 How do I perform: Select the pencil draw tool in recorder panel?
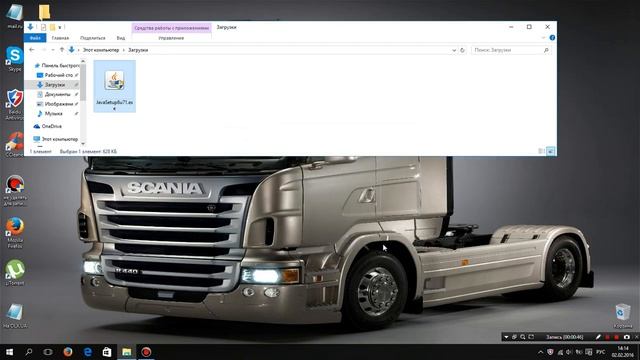click(598, 337)
